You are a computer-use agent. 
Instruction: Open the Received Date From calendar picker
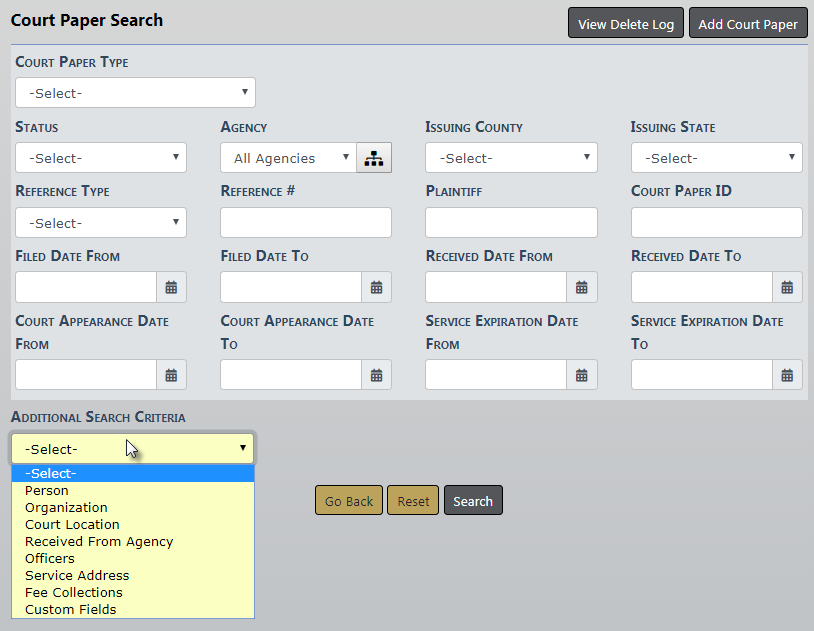click(581, 287)
